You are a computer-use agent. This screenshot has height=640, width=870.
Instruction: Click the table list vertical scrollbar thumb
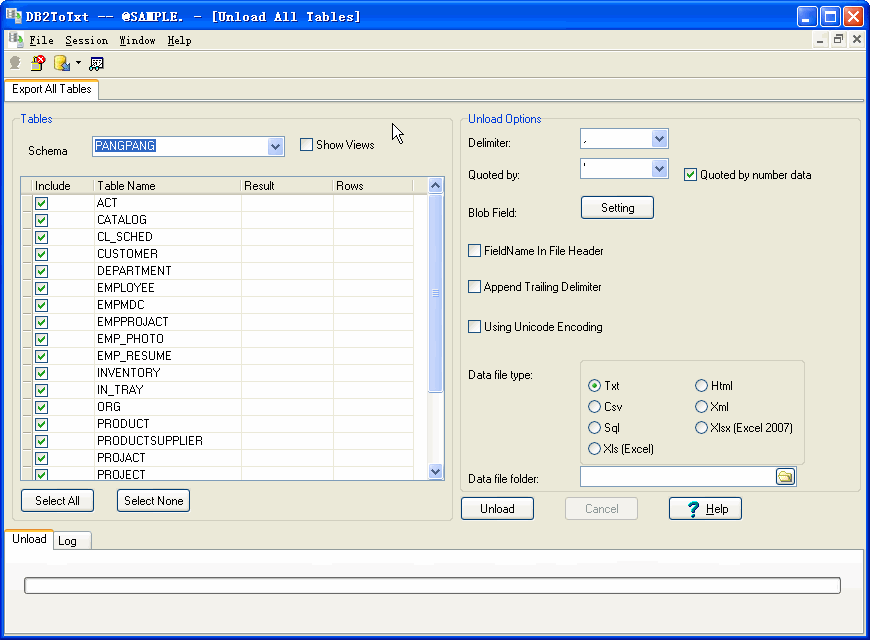pos(436,293)
